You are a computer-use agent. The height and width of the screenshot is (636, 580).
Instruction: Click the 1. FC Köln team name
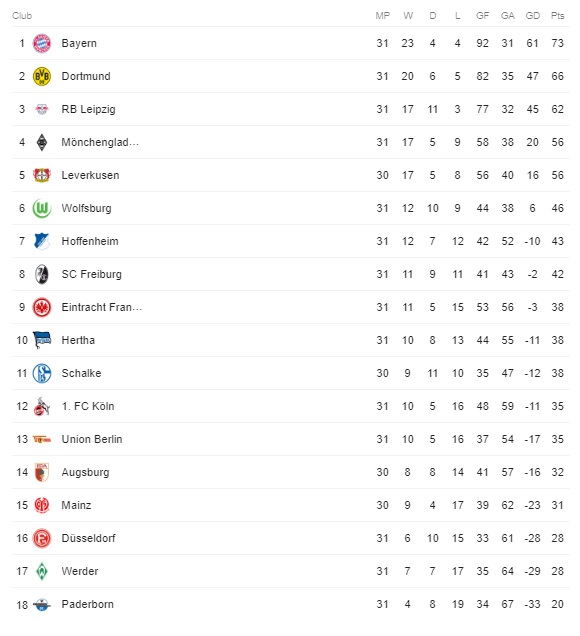click(x=88, y=406)
